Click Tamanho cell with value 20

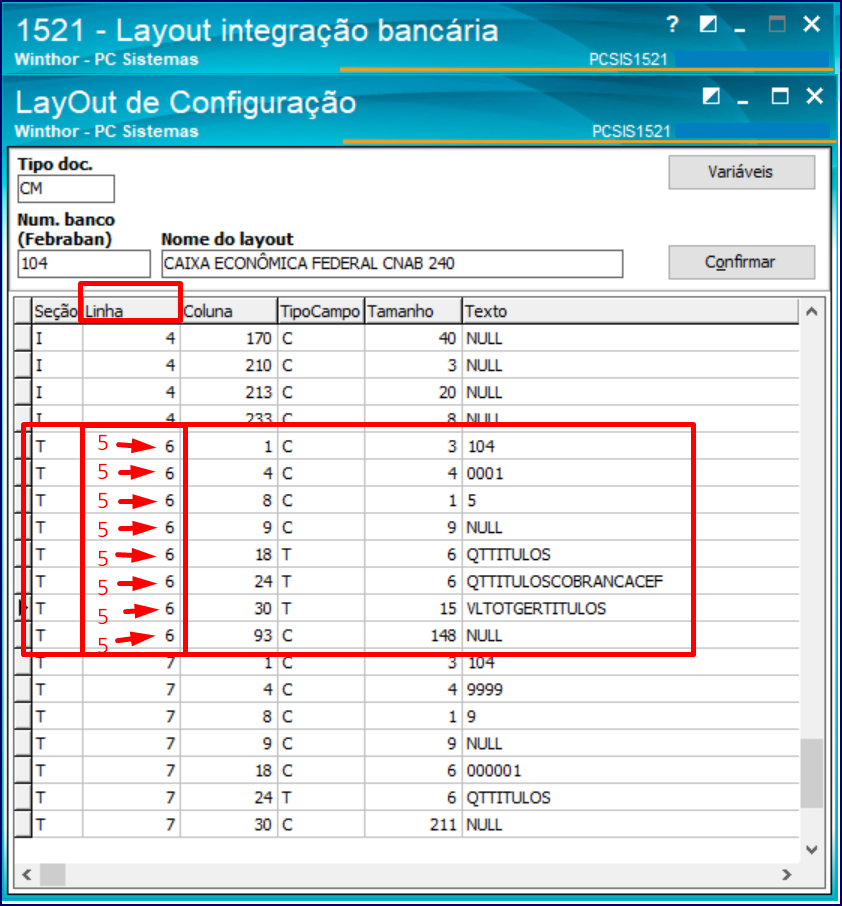click(x=413, y=392)
